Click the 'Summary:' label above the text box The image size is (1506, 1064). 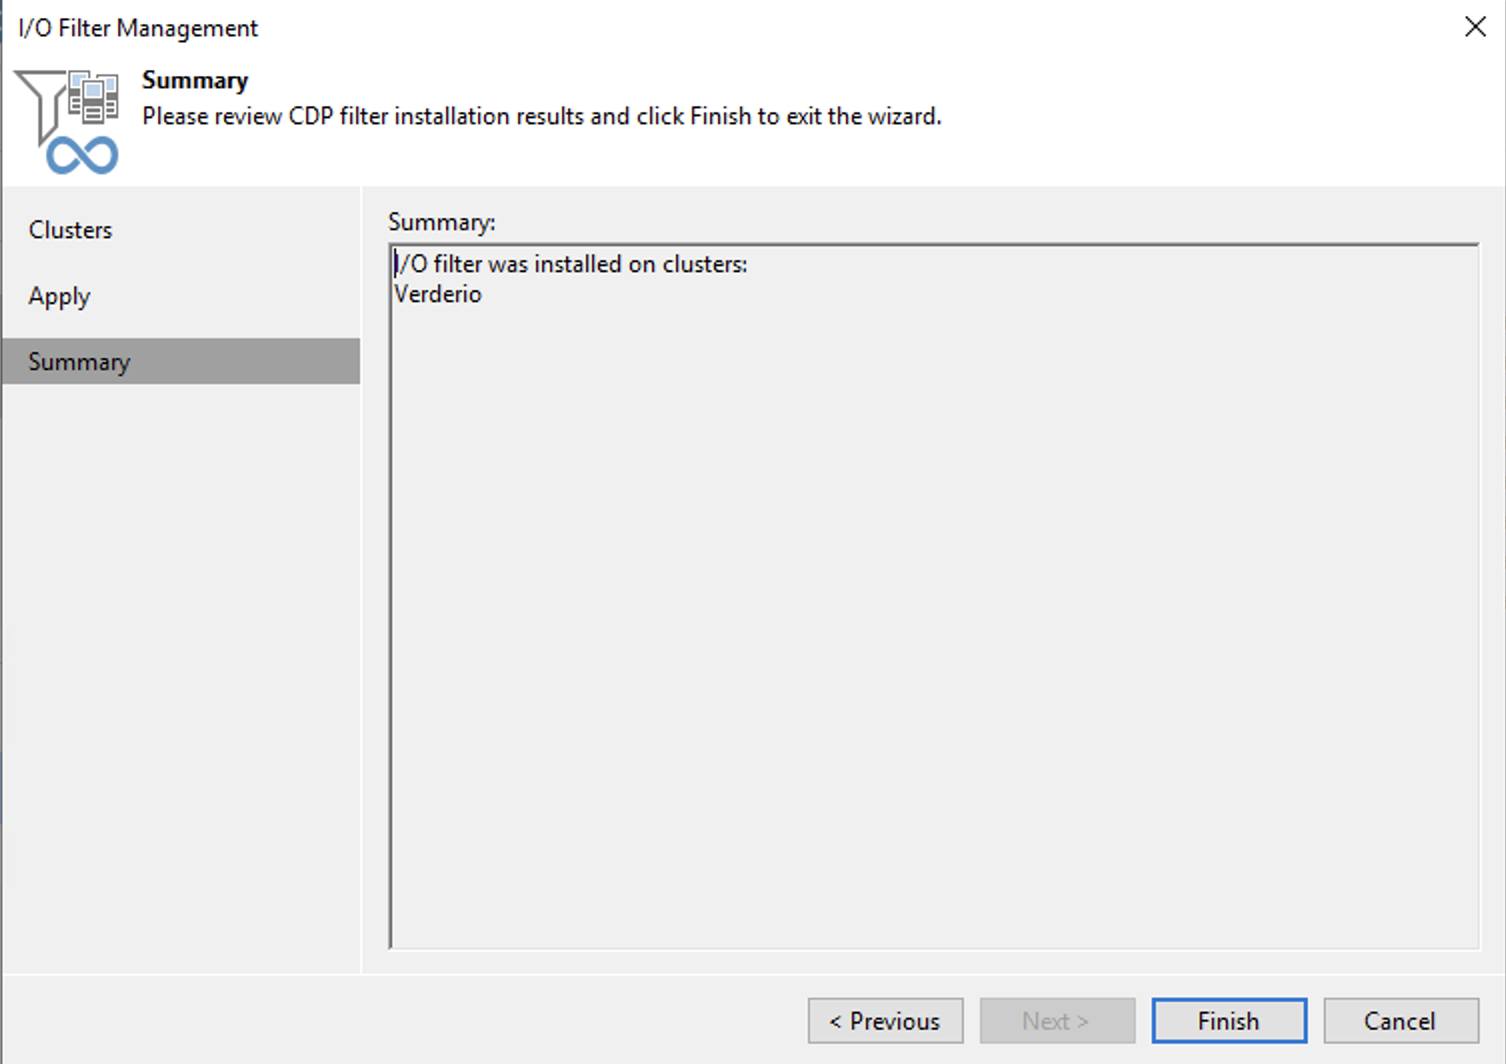(442, 222)
